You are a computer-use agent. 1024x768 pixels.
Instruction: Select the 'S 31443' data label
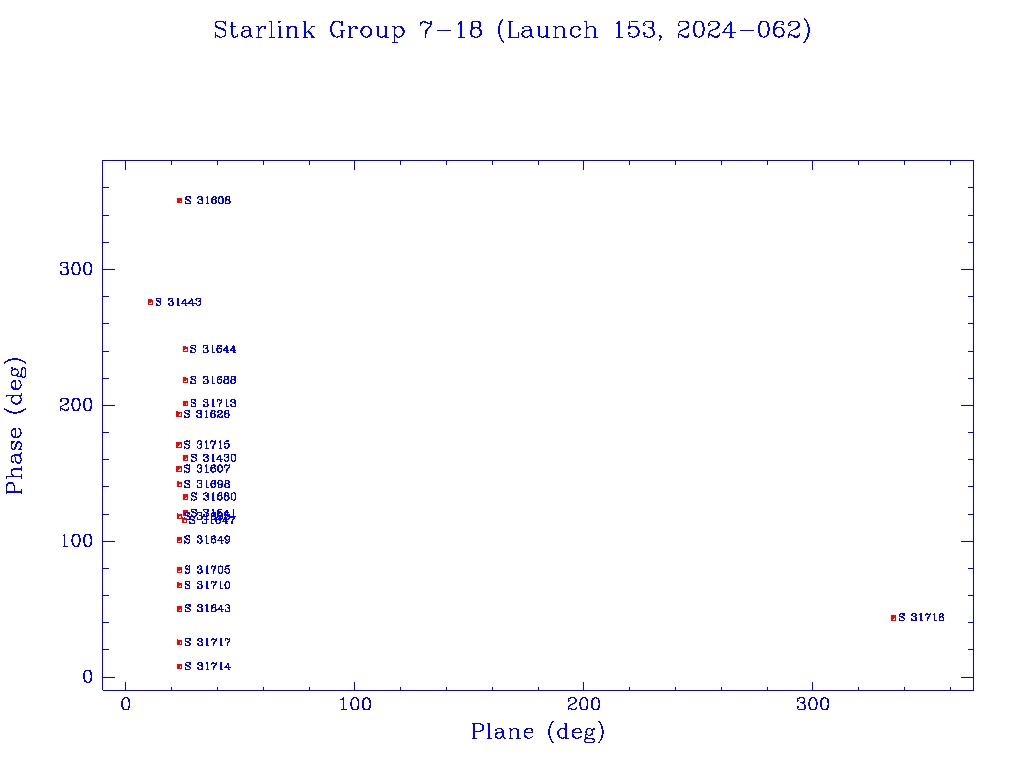[178, 302]
